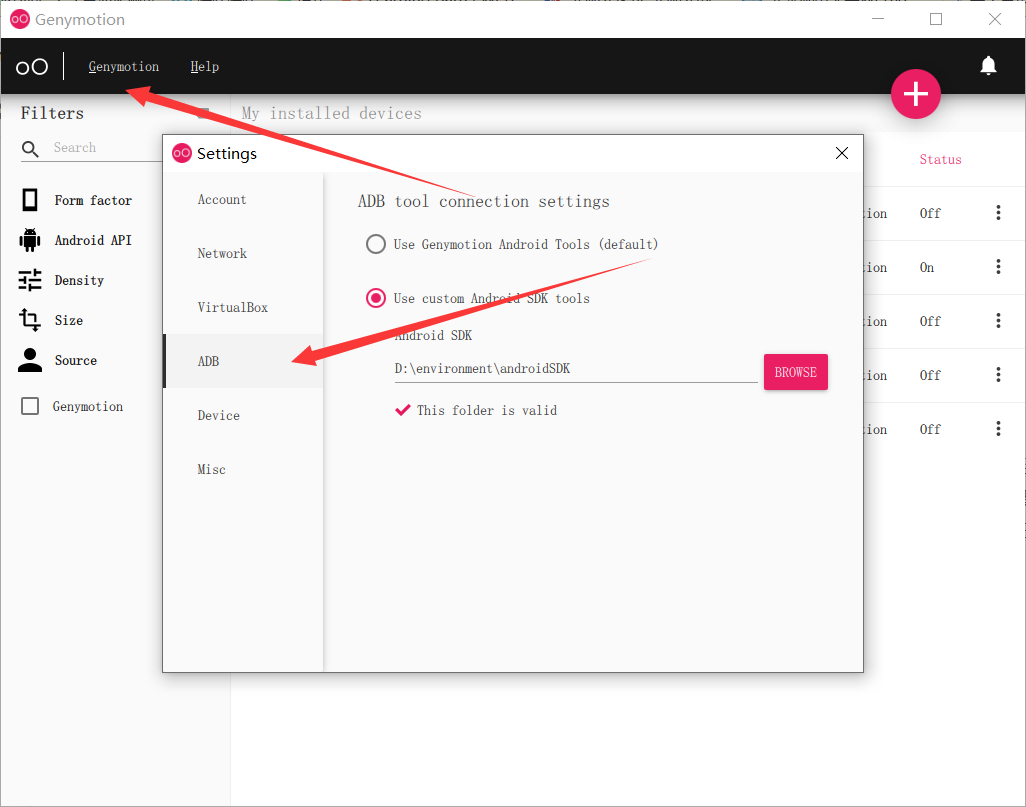This screenshot has width=1026, height=807.
Task: Open the Help menu
Action: tap(204, 67)
